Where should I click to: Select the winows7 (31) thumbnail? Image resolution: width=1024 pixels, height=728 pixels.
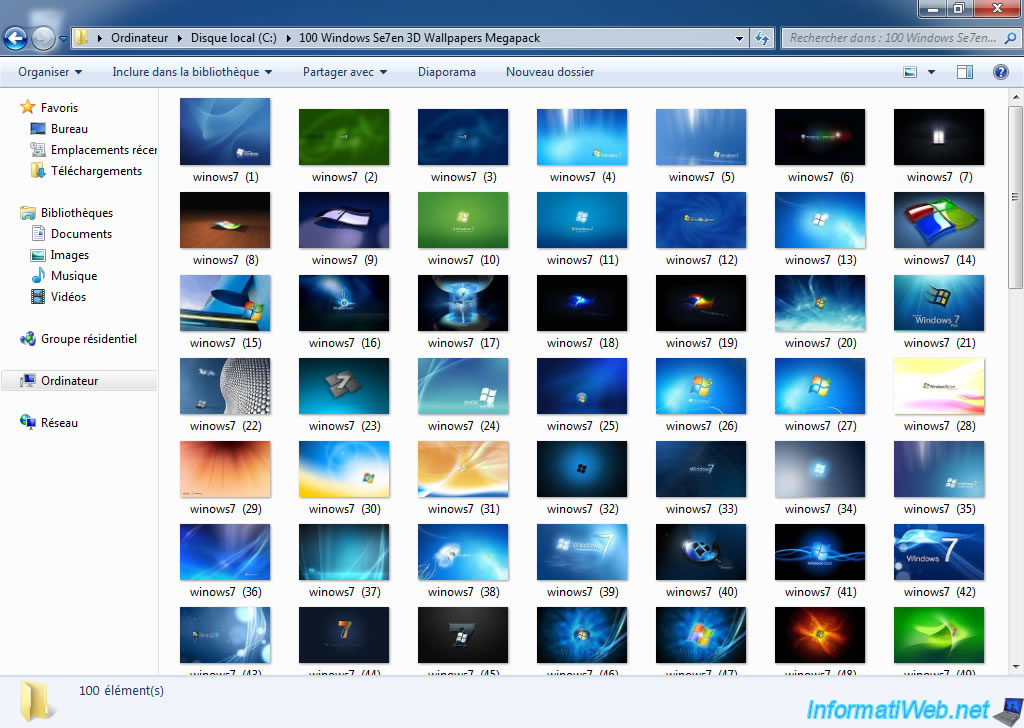[463, 469]
